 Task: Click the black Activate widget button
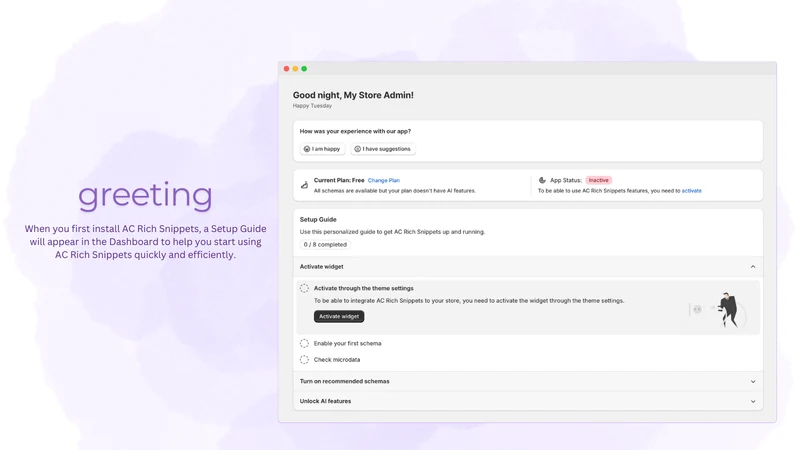click(x=339, y=316)
